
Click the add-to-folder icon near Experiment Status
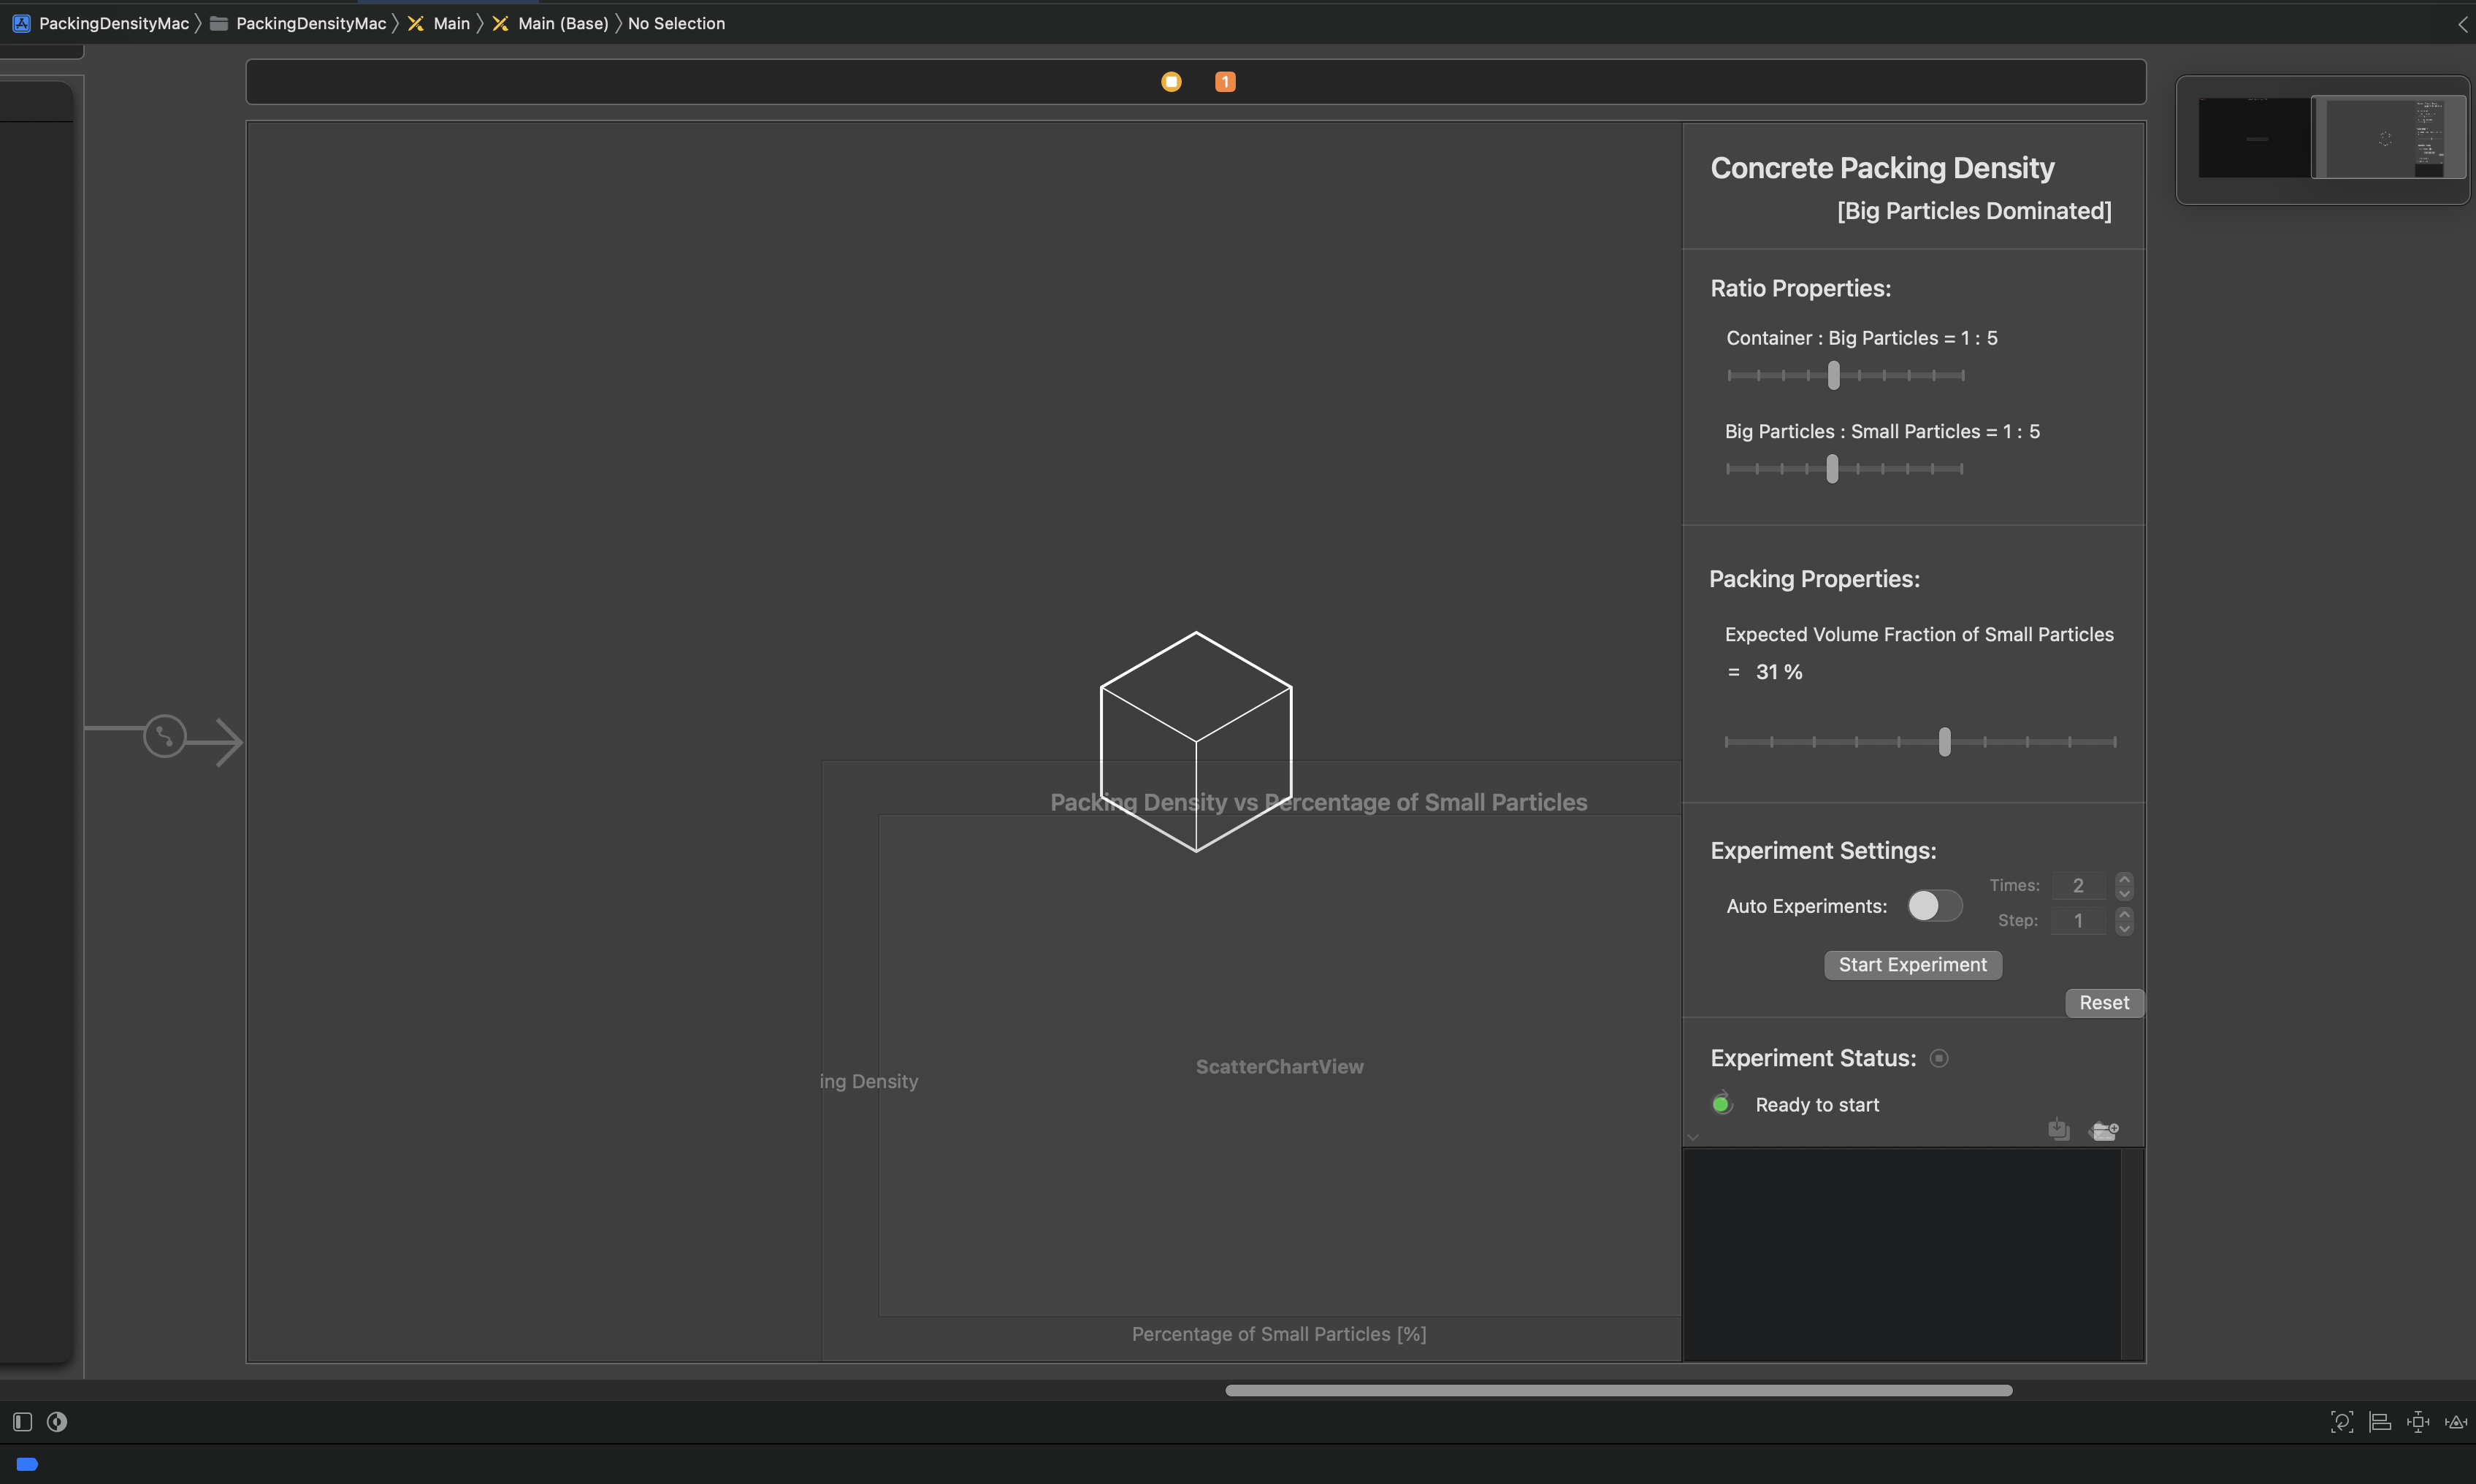[2105, 1129]
